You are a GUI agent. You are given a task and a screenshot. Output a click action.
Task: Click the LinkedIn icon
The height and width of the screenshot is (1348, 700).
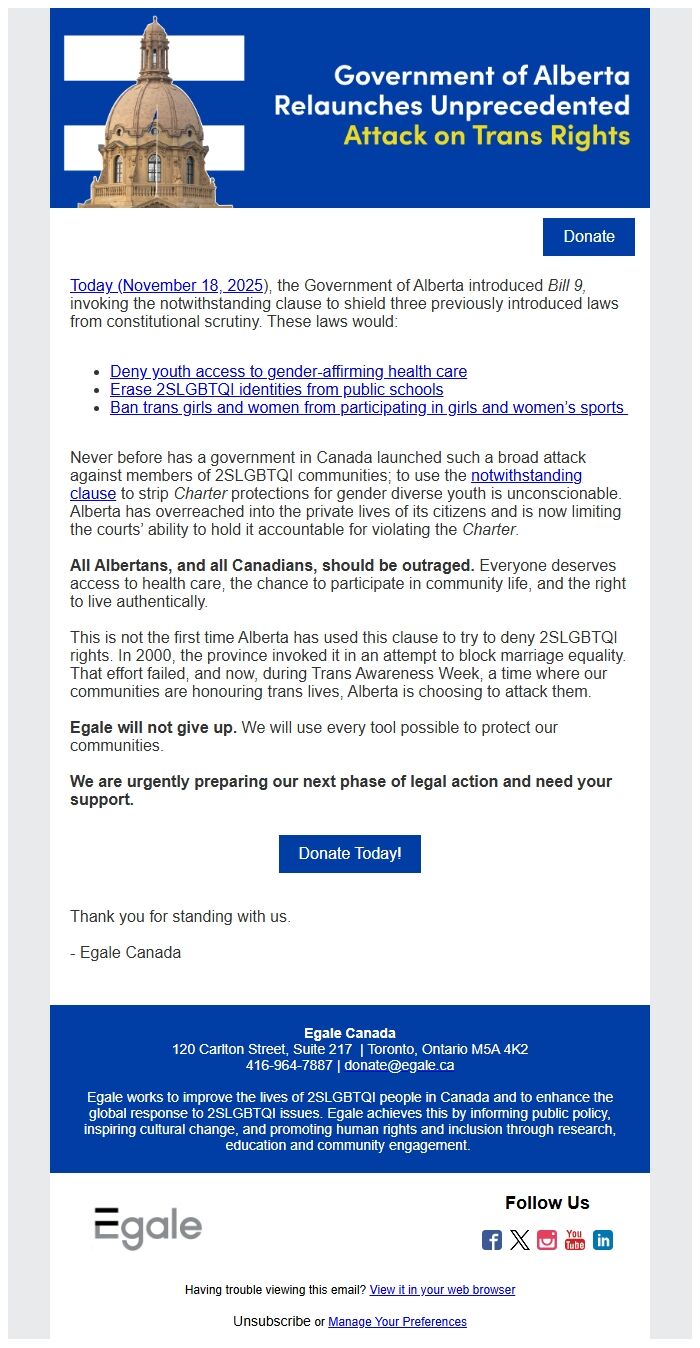click(602, 1239)
